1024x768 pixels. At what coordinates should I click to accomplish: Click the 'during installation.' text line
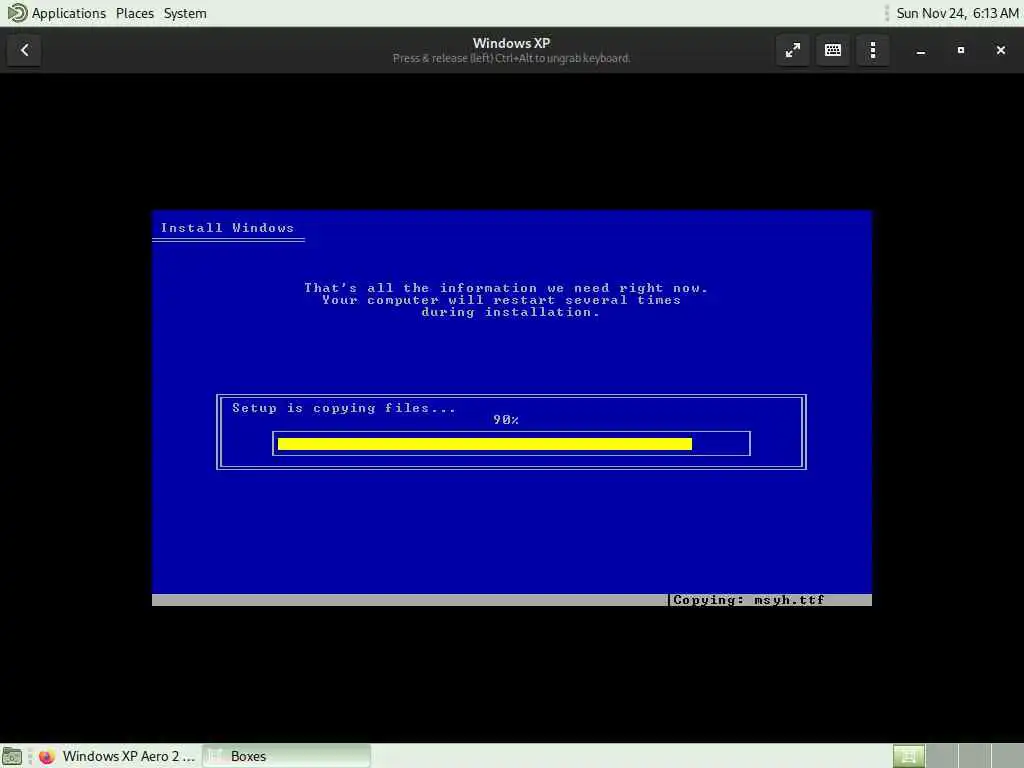pyautogui.click(x=510, y=312)
